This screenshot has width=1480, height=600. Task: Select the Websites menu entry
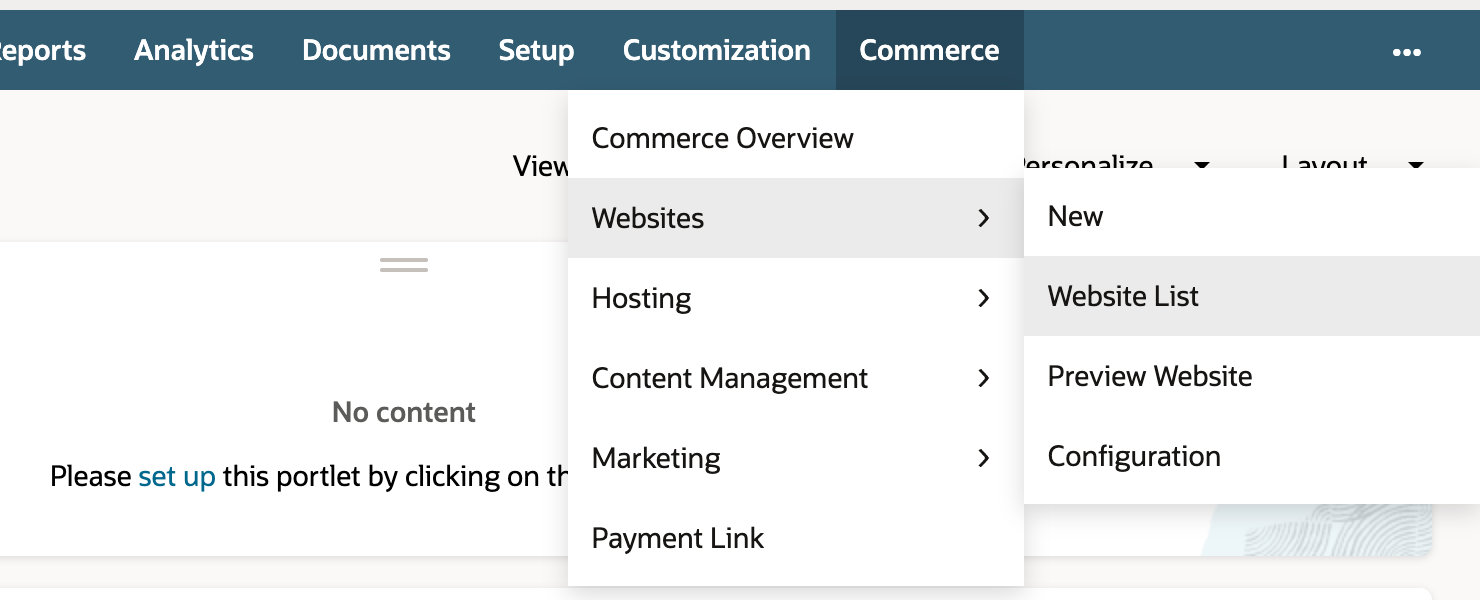coord(796,218)
